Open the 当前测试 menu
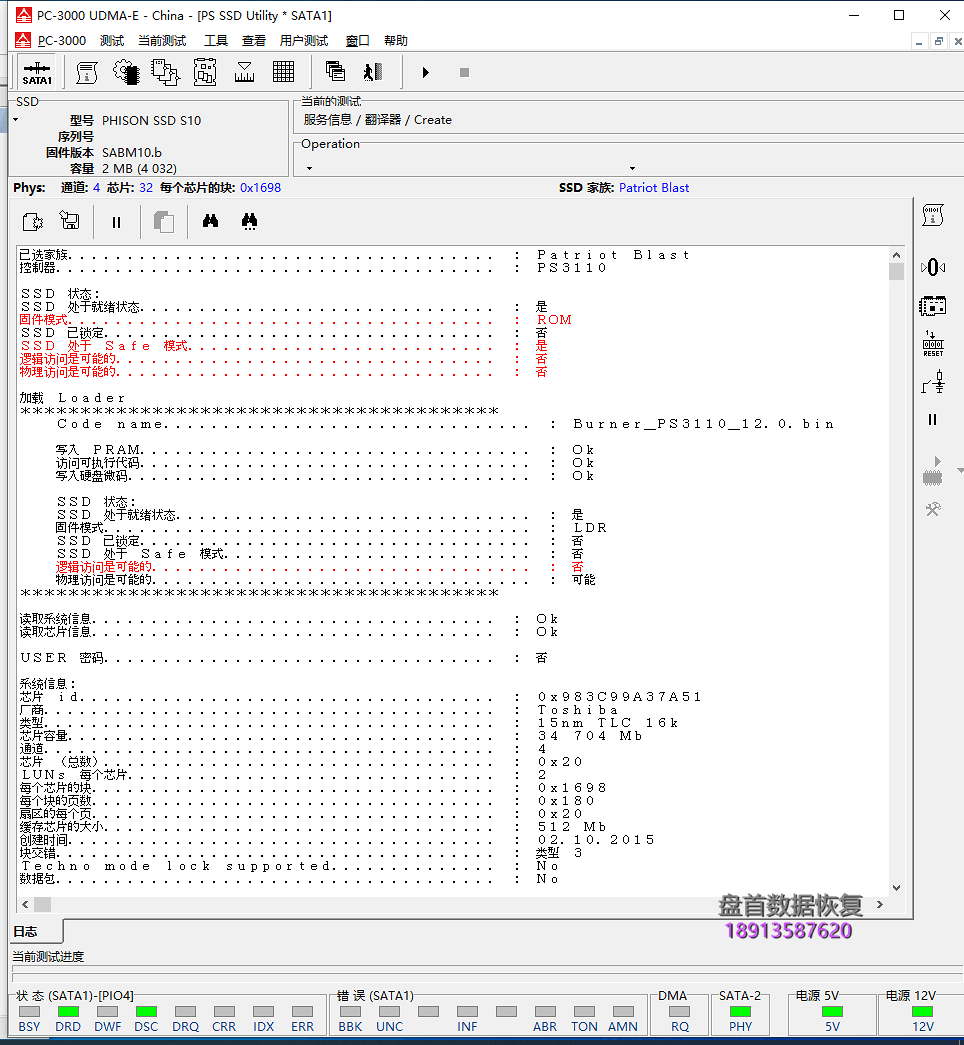The height and width of the screenshot is (1045, 964). click(x=162, y=41)
